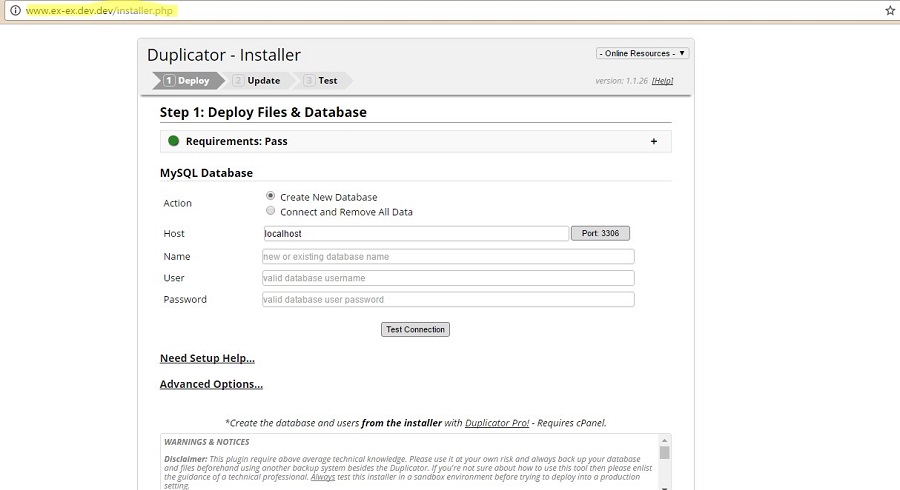Open the Online Resources dropdown
Image resolution: width=900 pixels, height=490 pixels.
[x=642, y=53]
